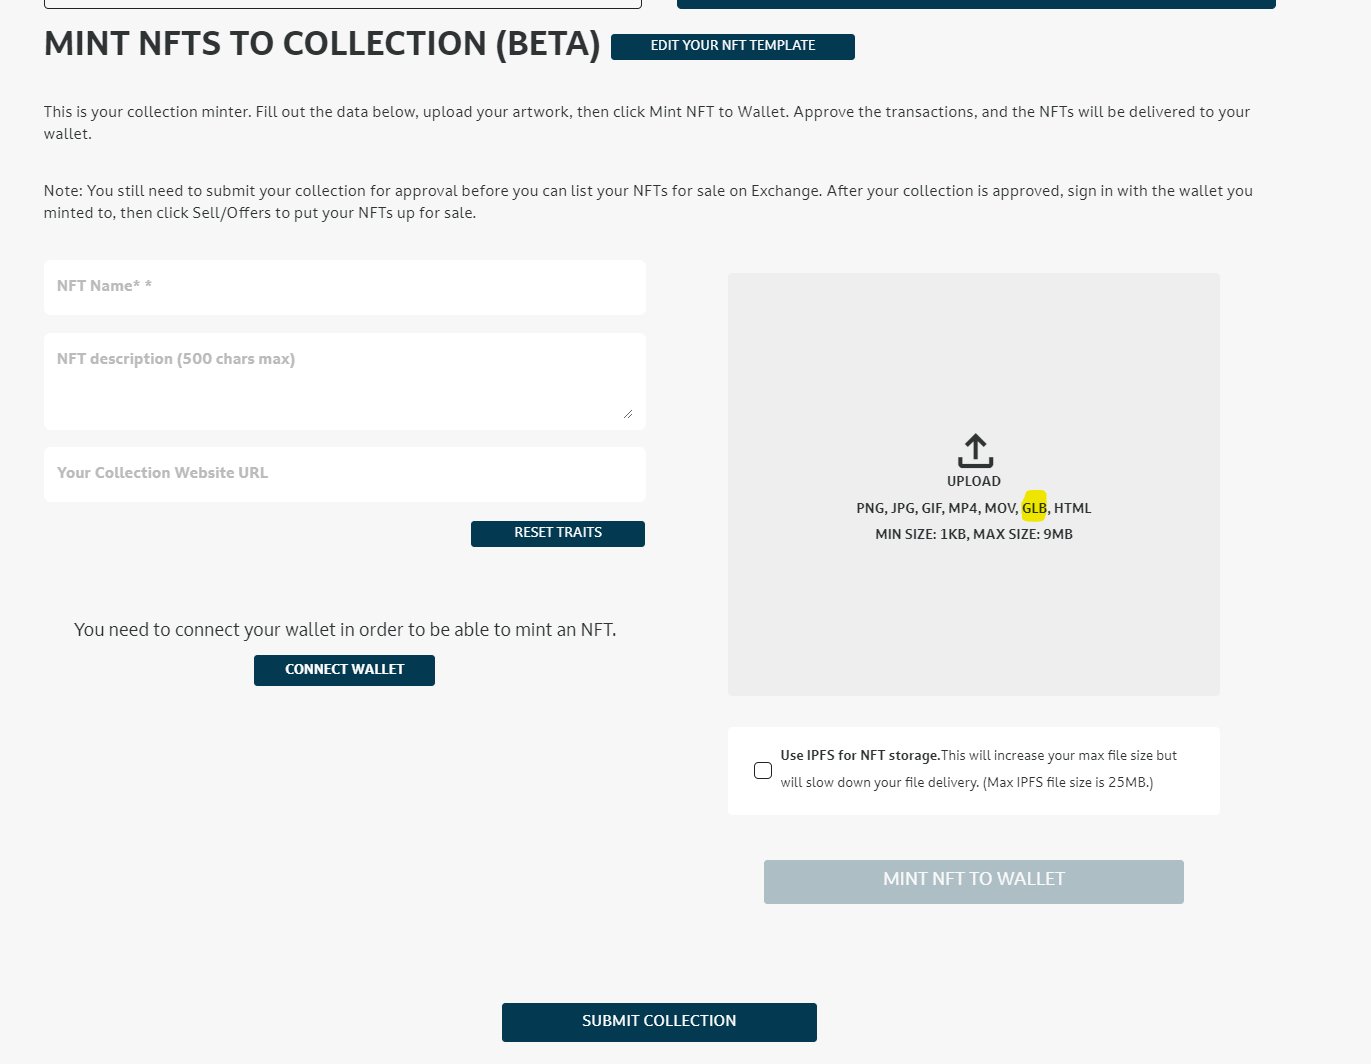This screenshot has width=1371, height=1064.
Task: Focus the NFT Name field
Action: coord(344,287)
